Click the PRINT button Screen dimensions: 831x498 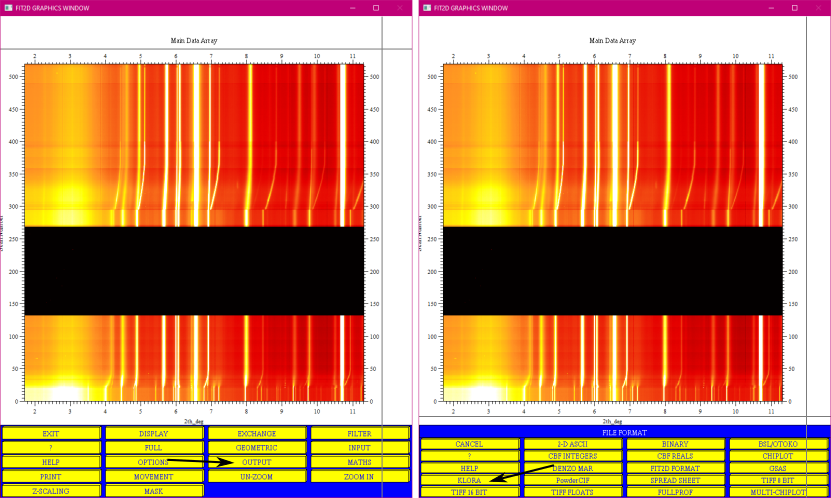[51, 476]
